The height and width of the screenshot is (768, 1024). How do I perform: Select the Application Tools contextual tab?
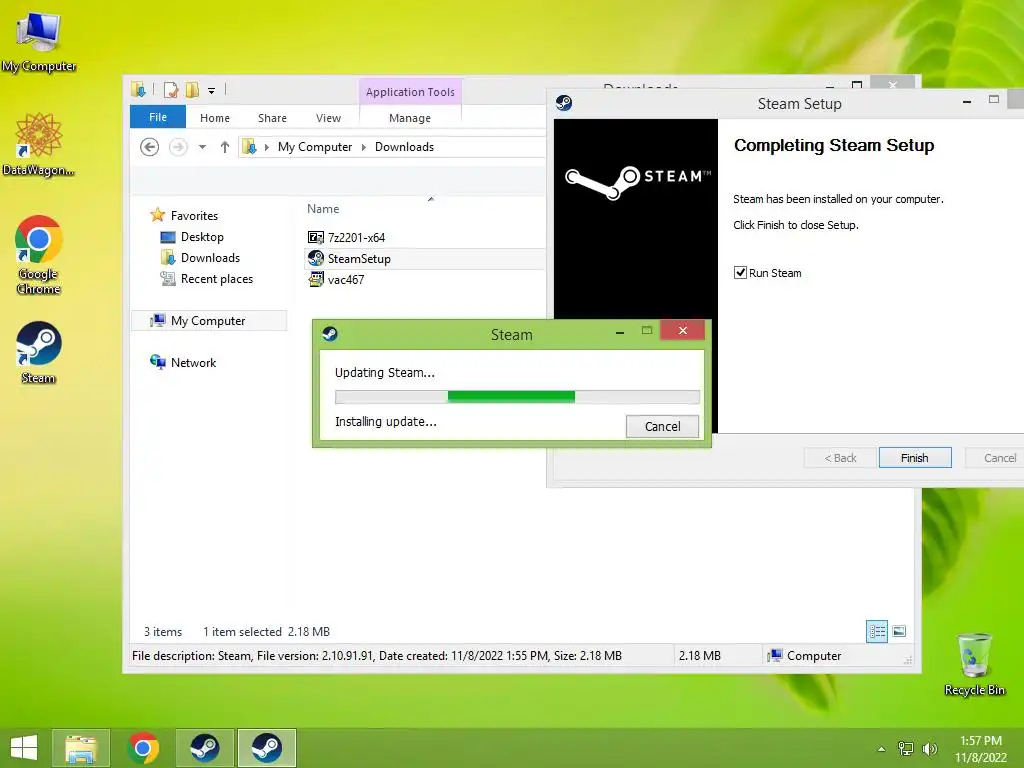click(410, 92)
